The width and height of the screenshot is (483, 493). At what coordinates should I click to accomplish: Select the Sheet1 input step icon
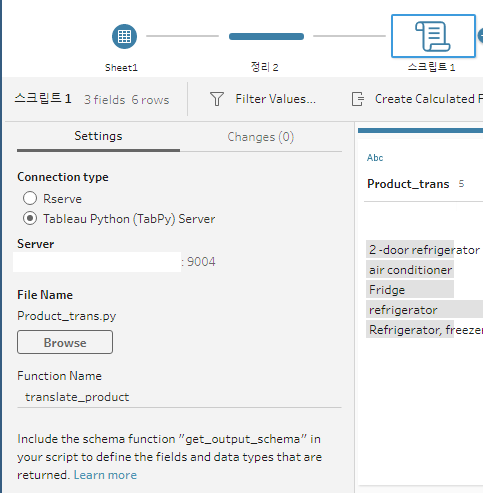point(124,36)
